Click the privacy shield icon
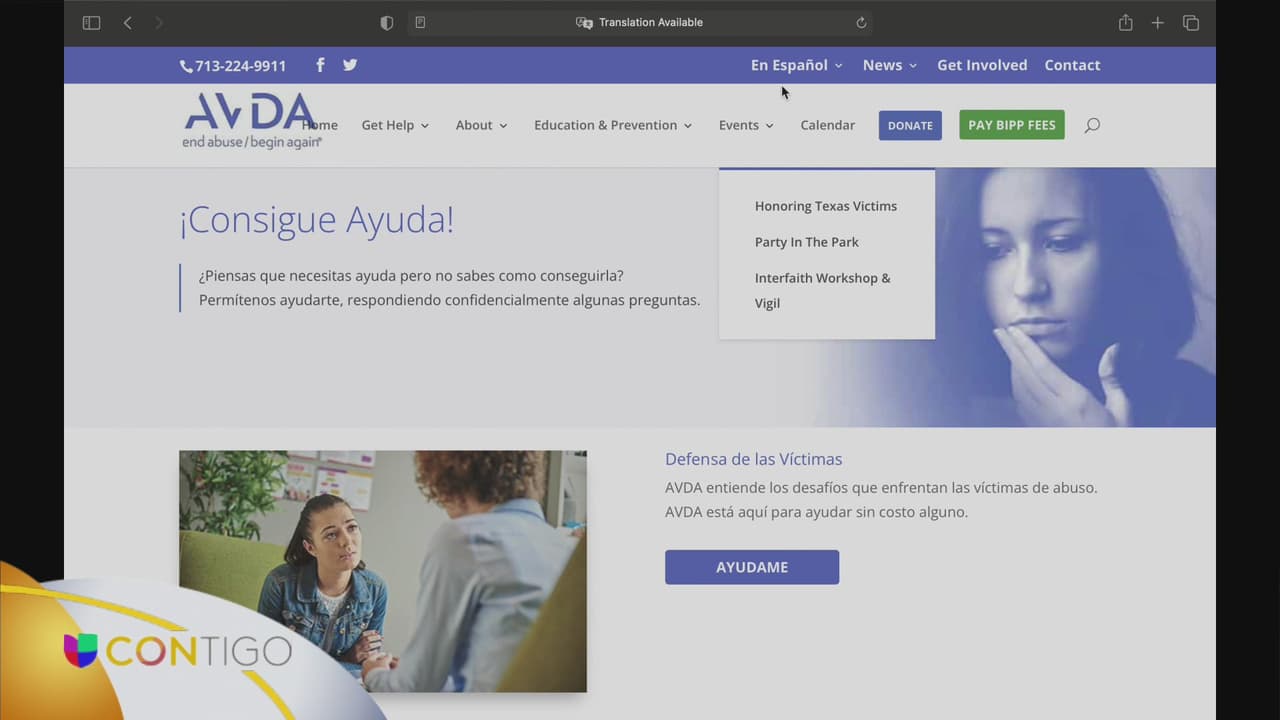The width and height of the screenshot is (1280, 720). [387, 23]
